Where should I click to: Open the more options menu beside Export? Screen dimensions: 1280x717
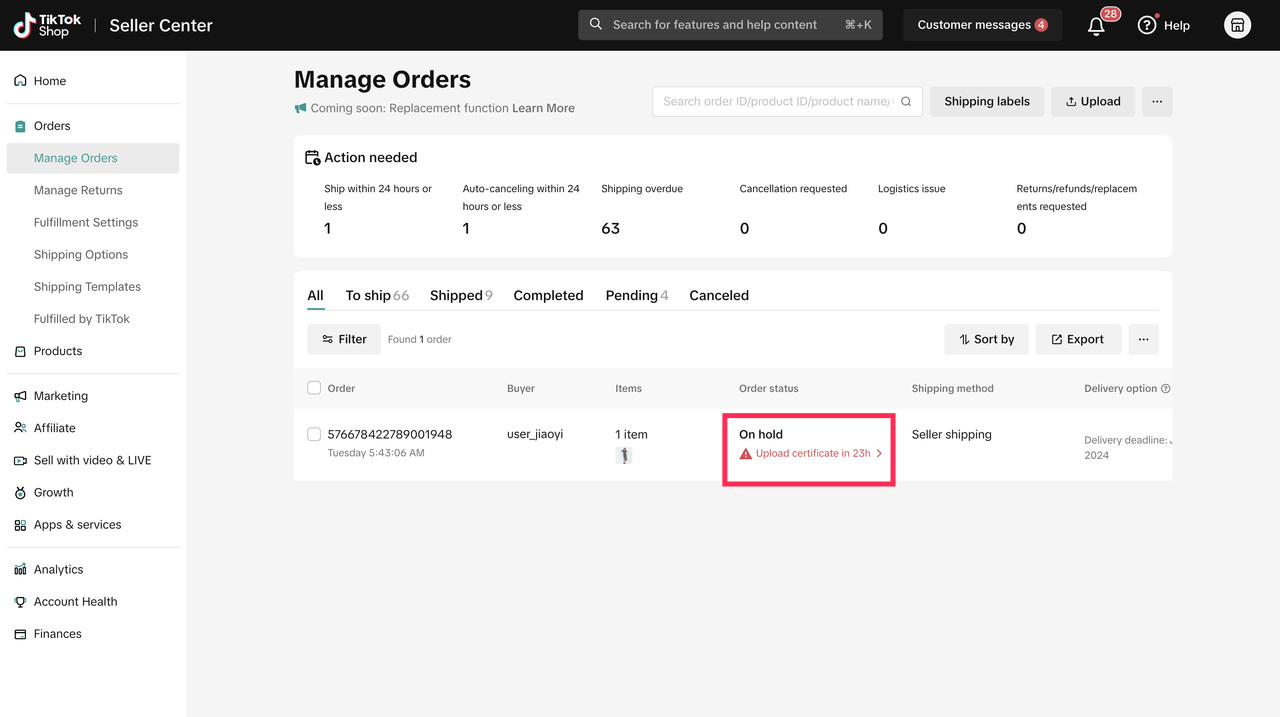point(1143,339)
